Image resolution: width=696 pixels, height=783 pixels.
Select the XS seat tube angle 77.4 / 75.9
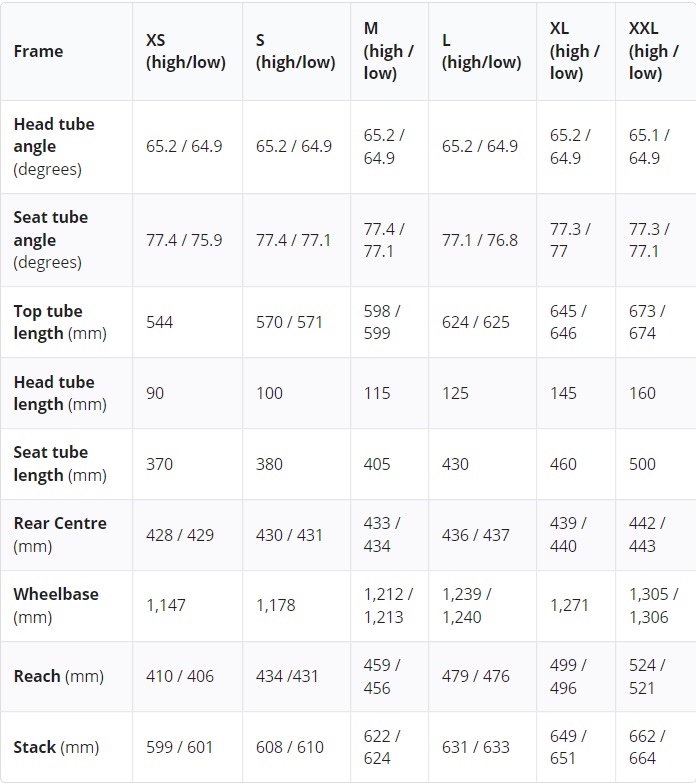point(184,240)
